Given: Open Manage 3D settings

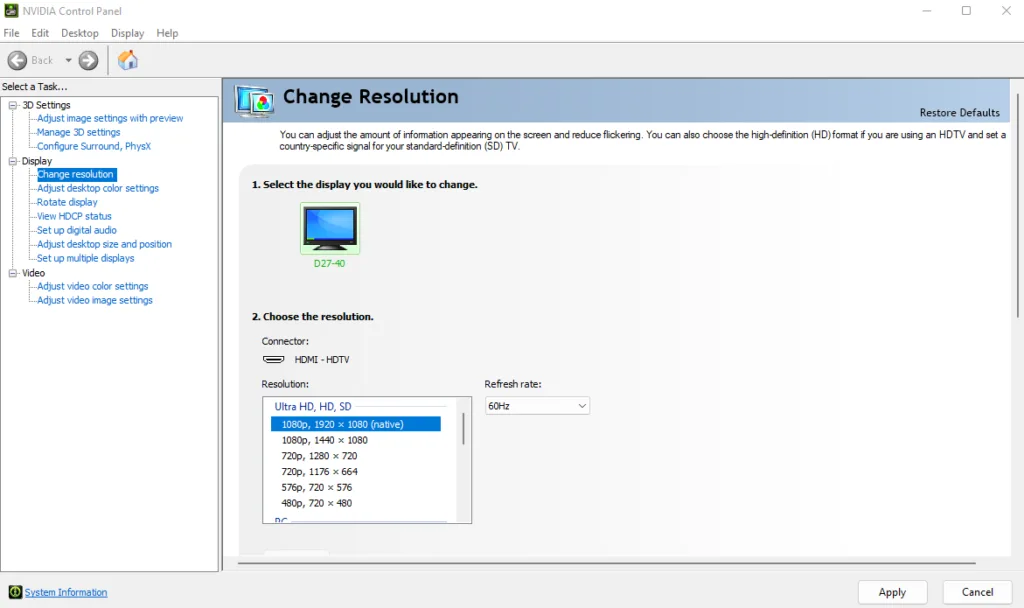Looking at the screenshot, I should (x=78, y=132).
